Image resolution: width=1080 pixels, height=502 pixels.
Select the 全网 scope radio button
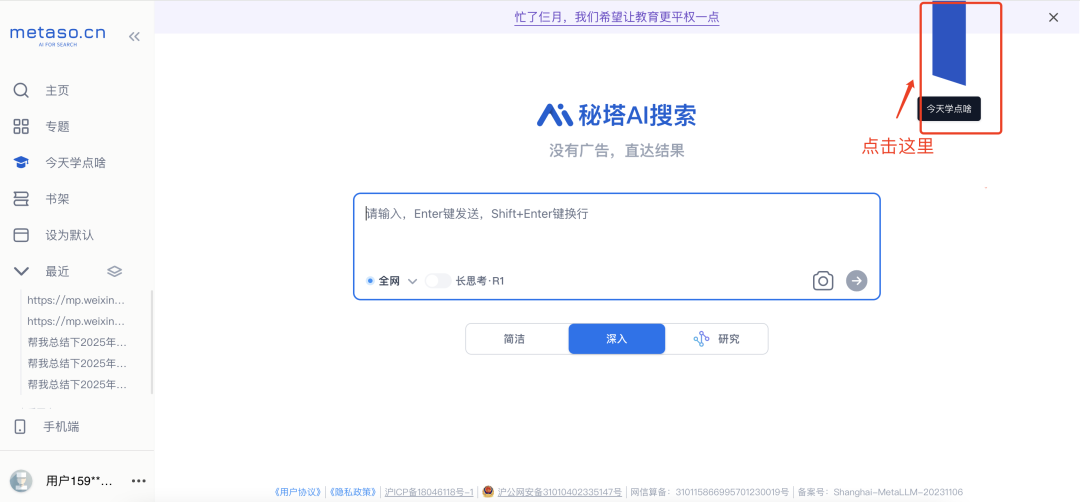coord(370,281)
